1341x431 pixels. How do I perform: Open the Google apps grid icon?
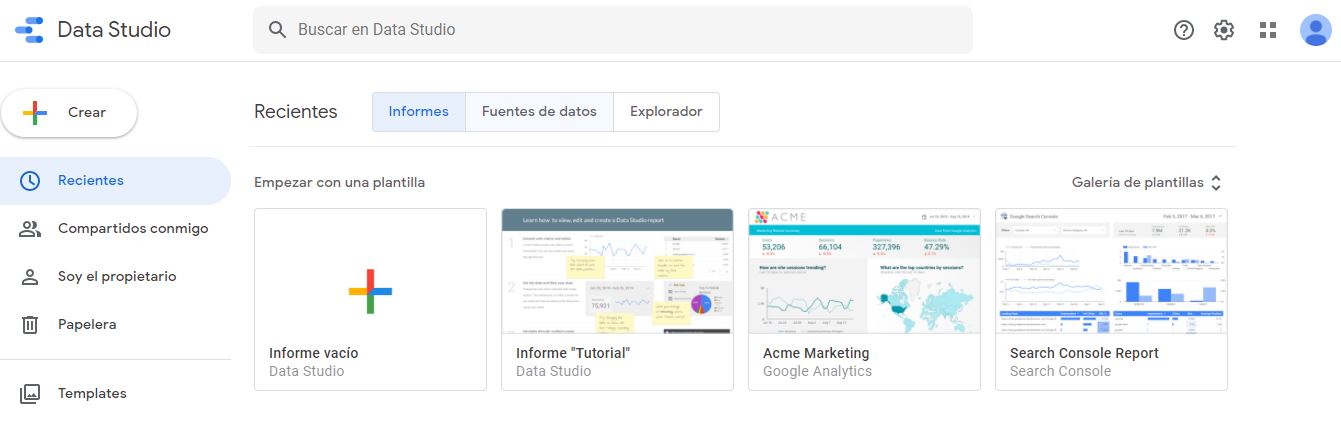[x=1268, y=30]
